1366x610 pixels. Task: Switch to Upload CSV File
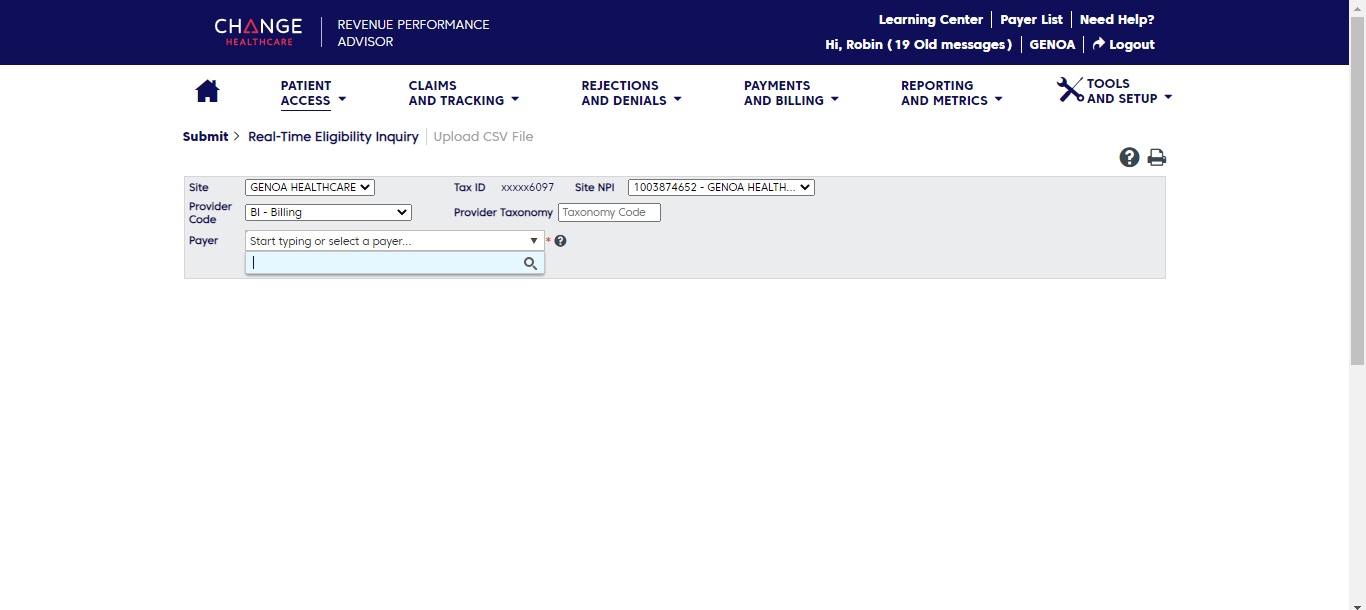(483, 137)
